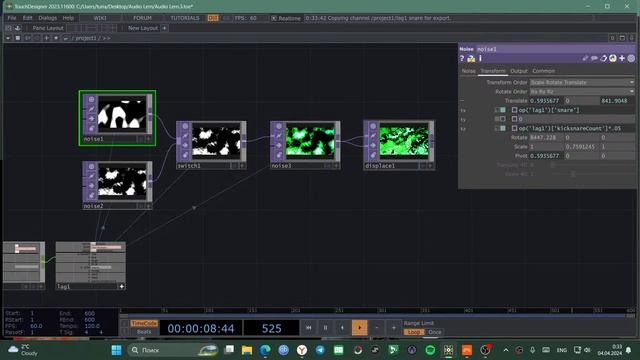Viewport: 640px width, 360px height.
Task: Click the anchor icon in layout toolbar
Action: [18, 28]
